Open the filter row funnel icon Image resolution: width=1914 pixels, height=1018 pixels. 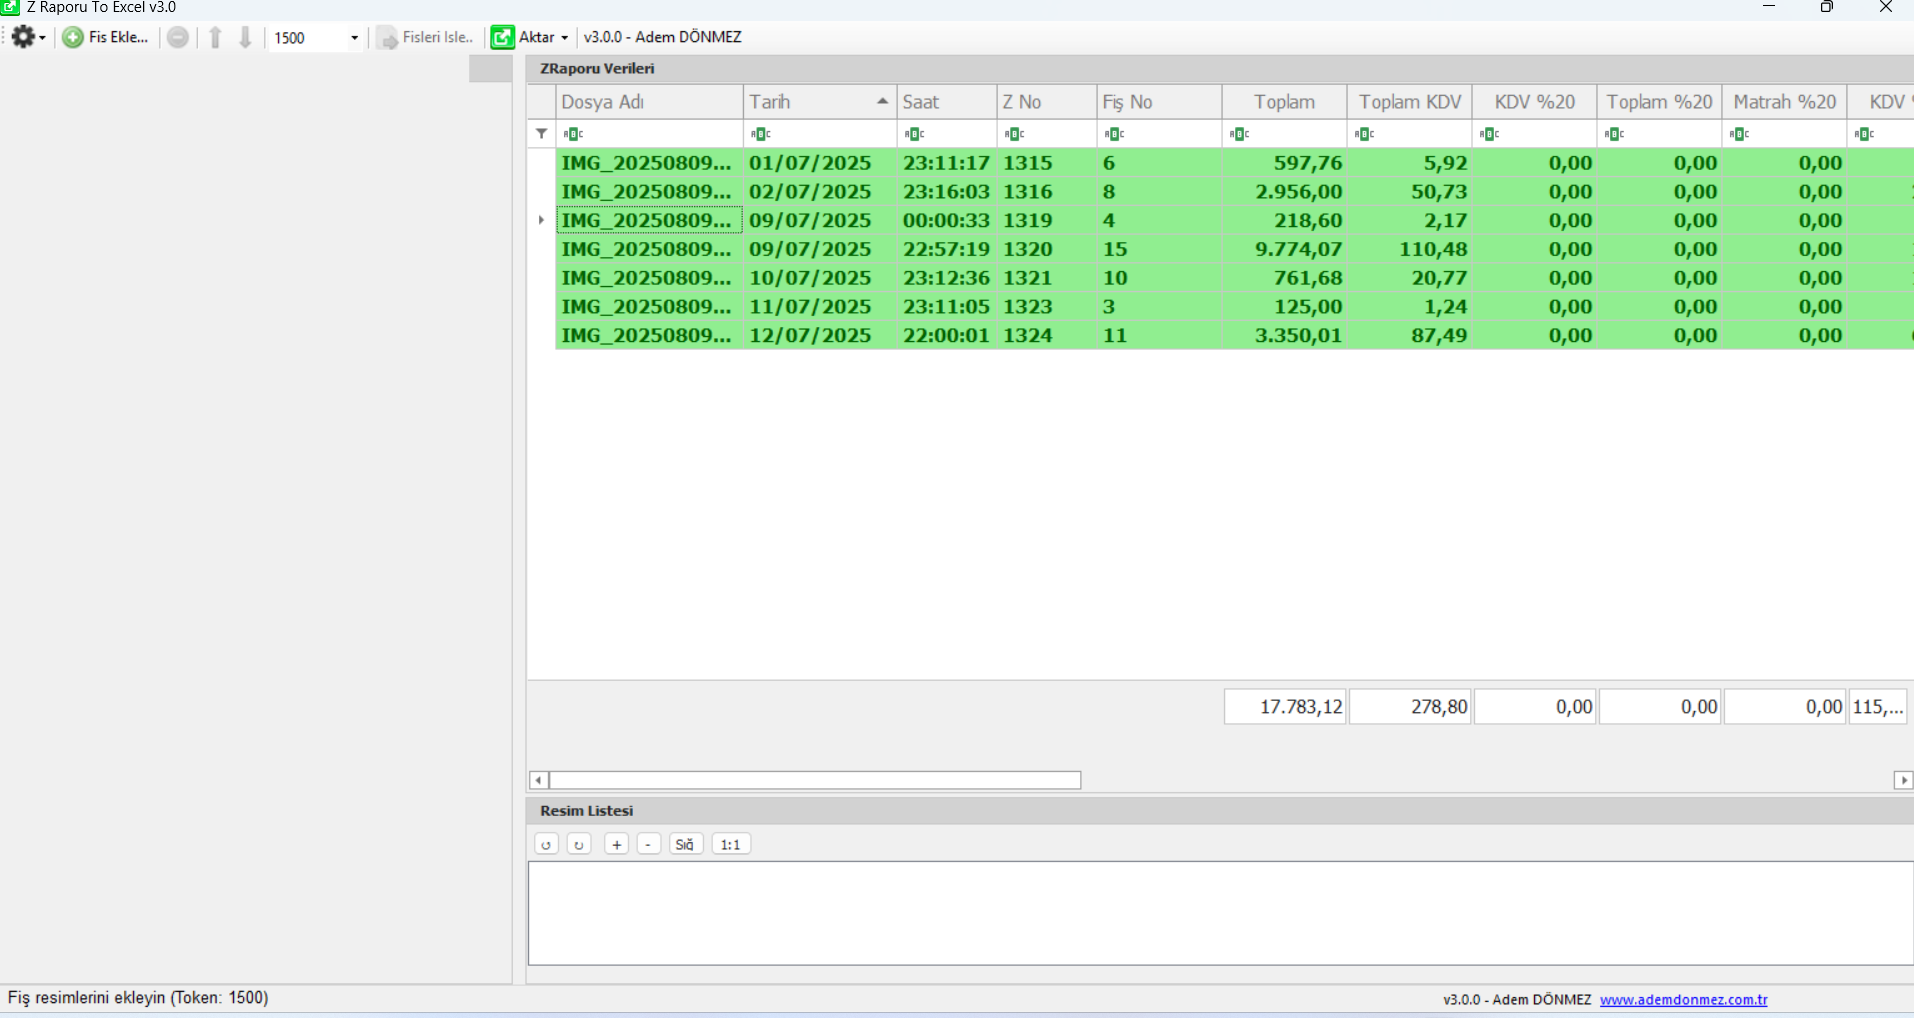click(x=541, y=134)
